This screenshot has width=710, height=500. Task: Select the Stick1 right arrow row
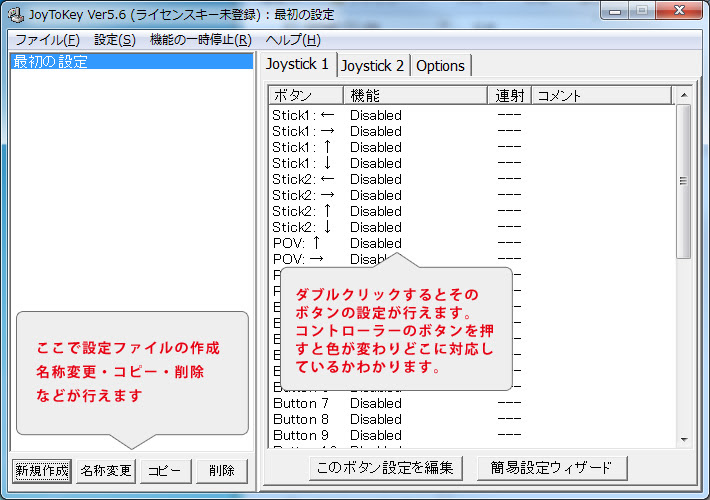471,131
